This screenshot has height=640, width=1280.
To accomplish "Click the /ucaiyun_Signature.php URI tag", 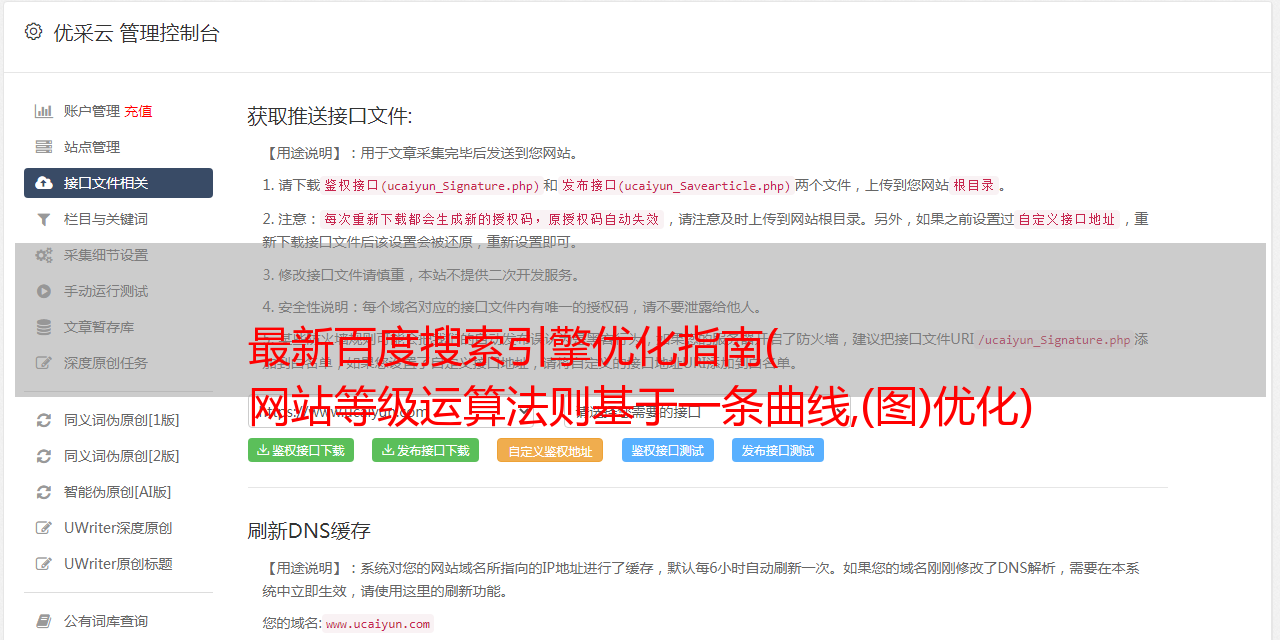I will coord(1054,340).
